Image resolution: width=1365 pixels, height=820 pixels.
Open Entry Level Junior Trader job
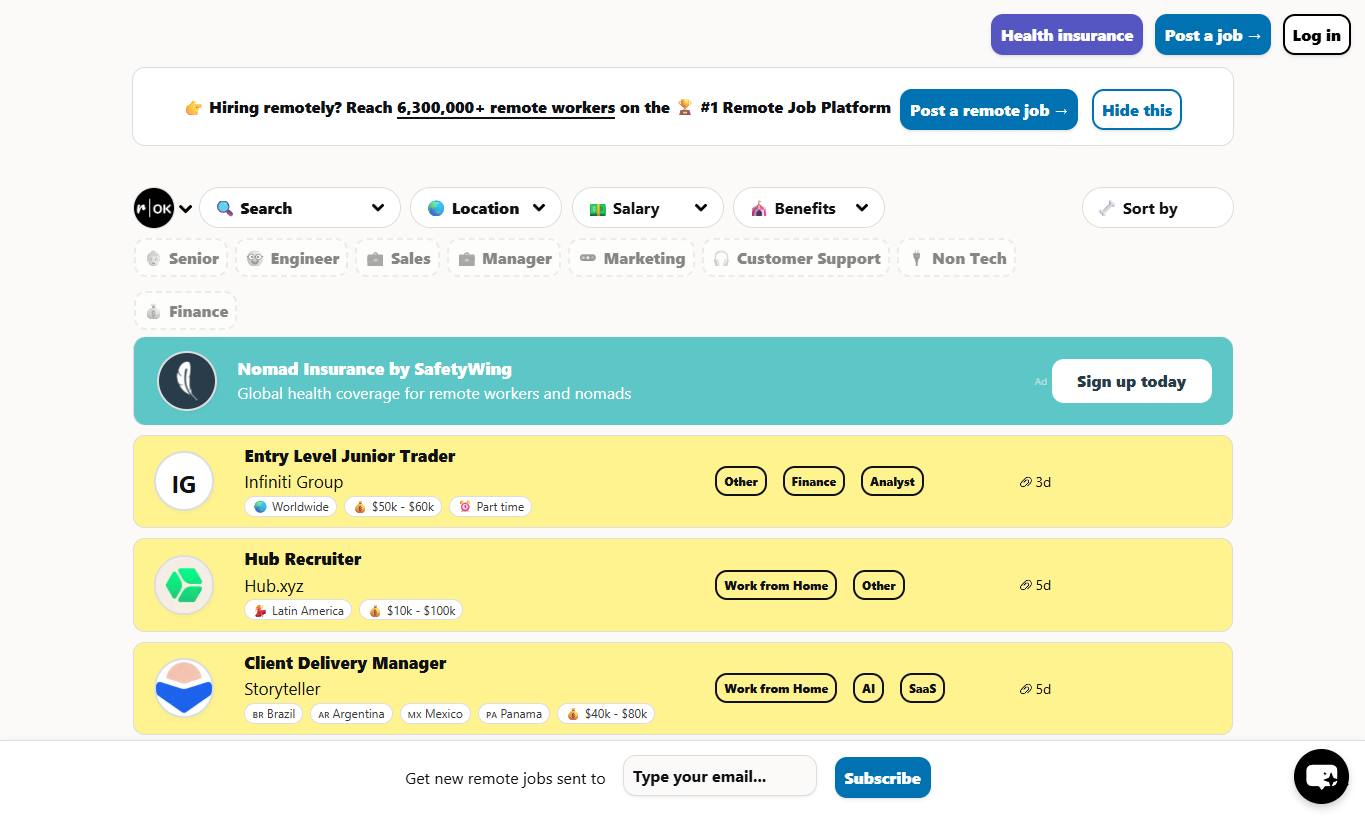tap(350, 456)
